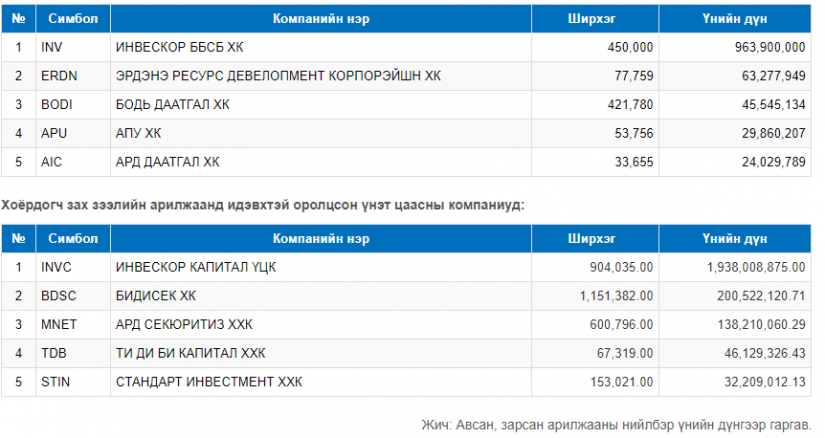Select the 1,938,008,875.00 amount cell

(x=735, y=267)
